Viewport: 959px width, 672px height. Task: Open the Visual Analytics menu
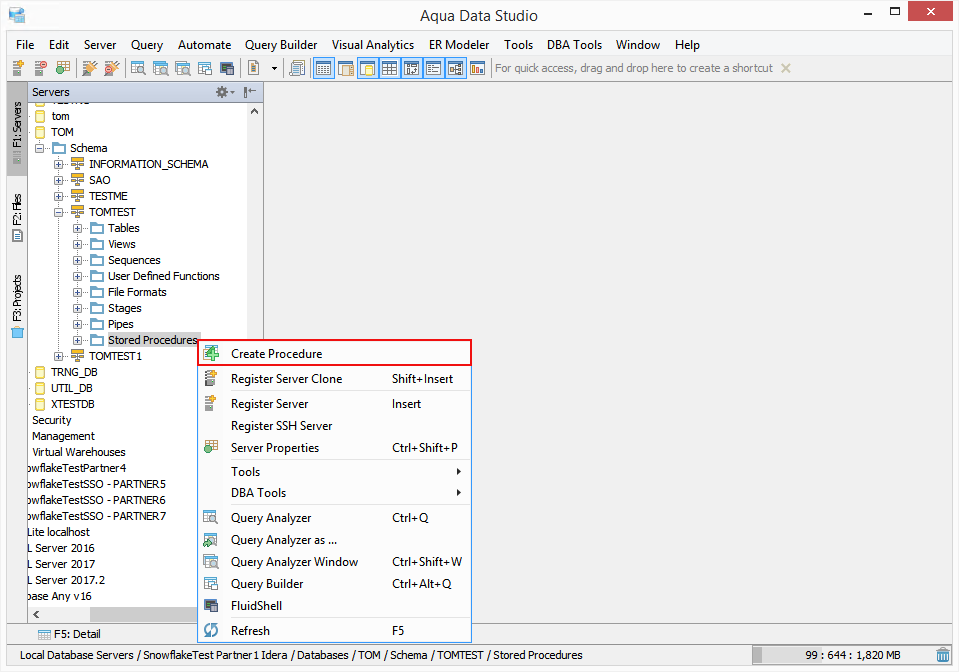[x=372, y=45]
